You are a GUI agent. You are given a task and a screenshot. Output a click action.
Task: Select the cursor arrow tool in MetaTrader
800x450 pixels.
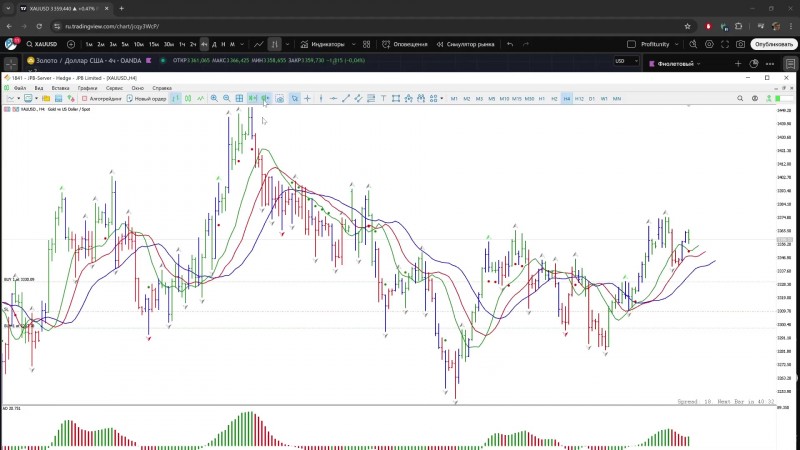[x=294, y=98]
